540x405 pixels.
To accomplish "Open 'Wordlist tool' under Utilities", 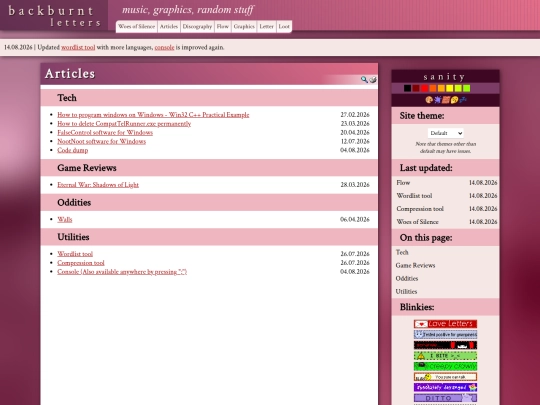I will [75, 254].
